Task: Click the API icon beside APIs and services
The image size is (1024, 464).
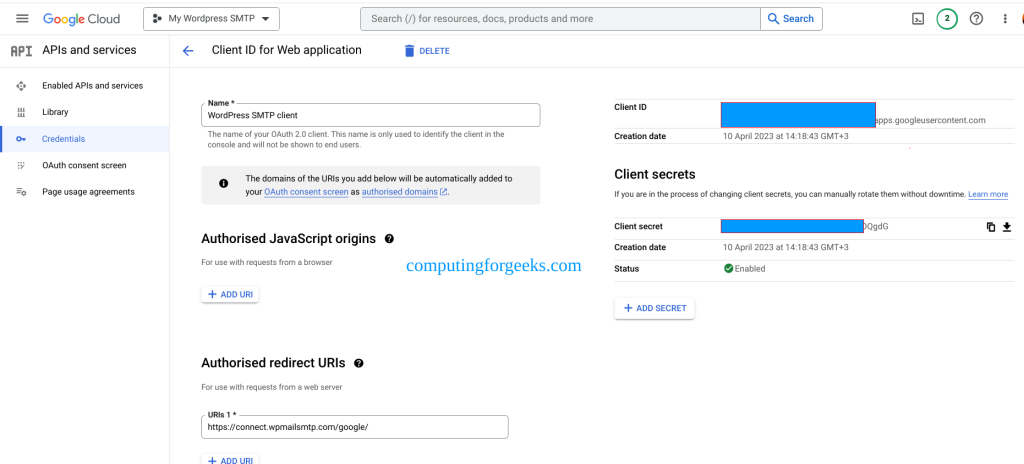Action: tap(22, 50)
